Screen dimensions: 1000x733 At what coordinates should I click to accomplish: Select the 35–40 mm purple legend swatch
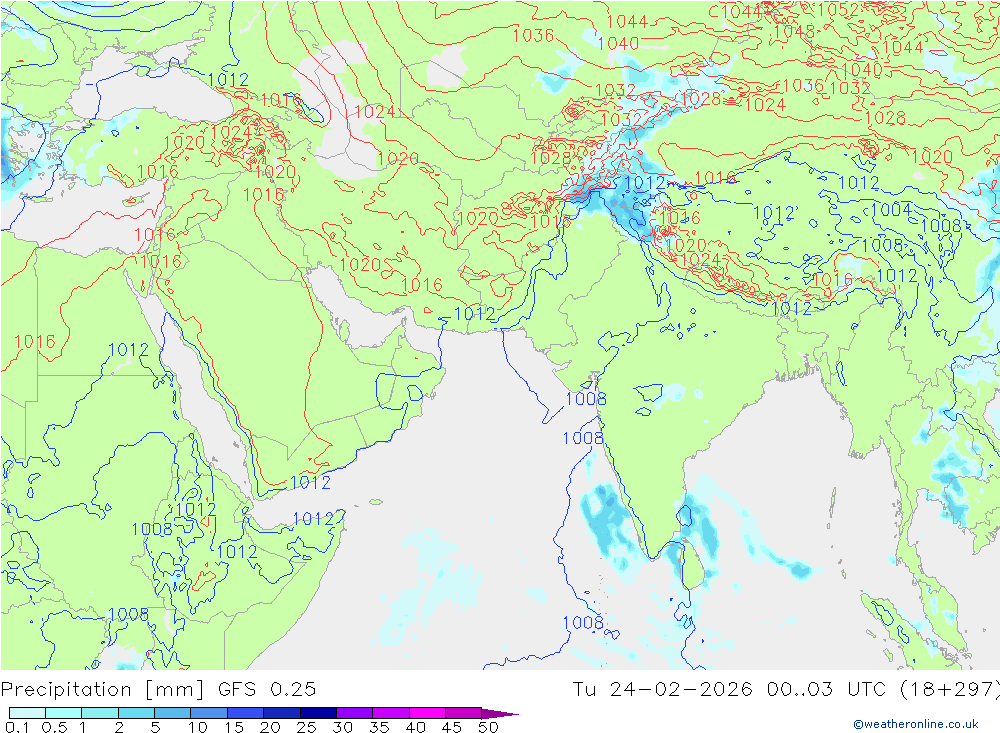[390, 713]
